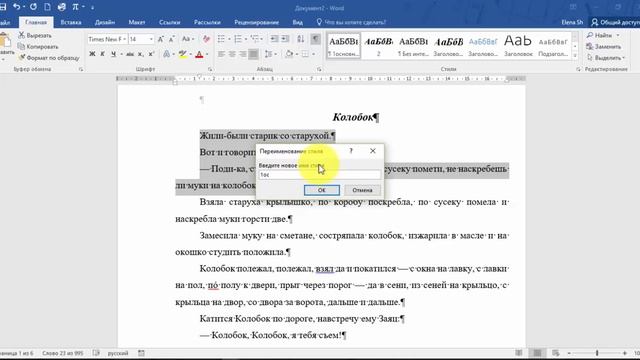Click Общий доступ share button
640x360 pixels.
pos(615,22)
